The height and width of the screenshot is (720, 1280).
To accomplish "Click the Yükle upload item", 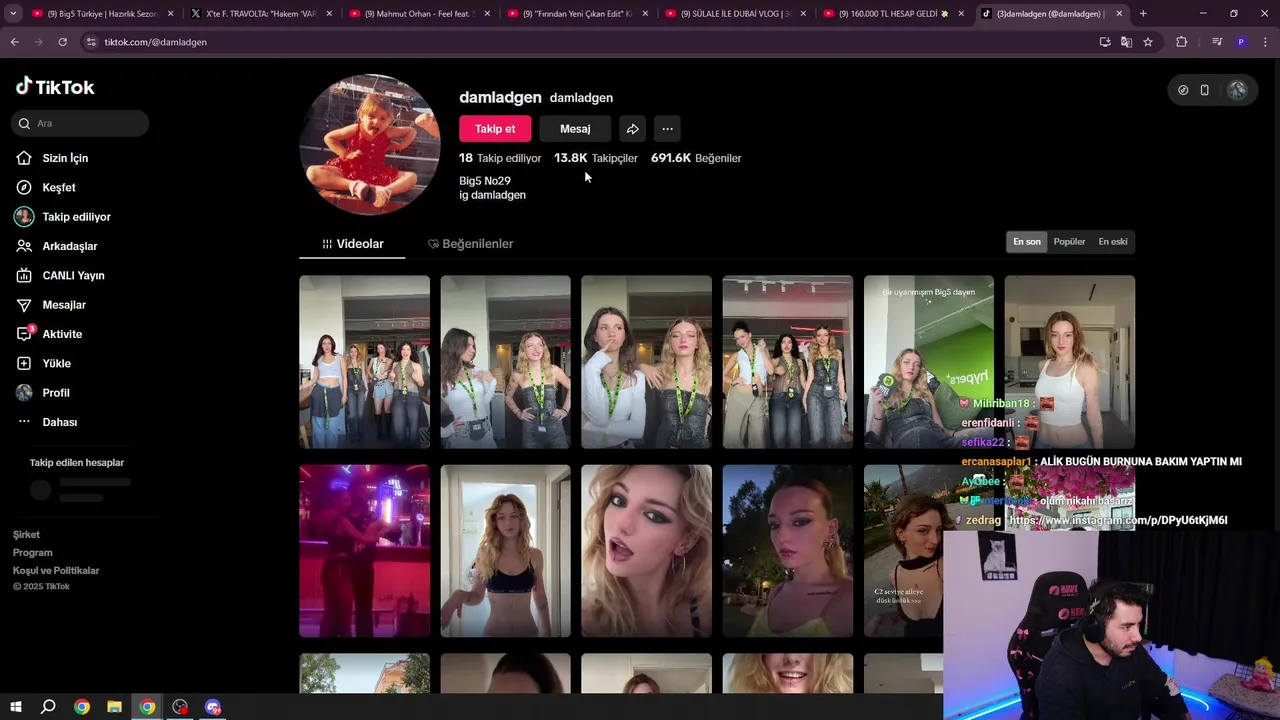I will [43, 363].
